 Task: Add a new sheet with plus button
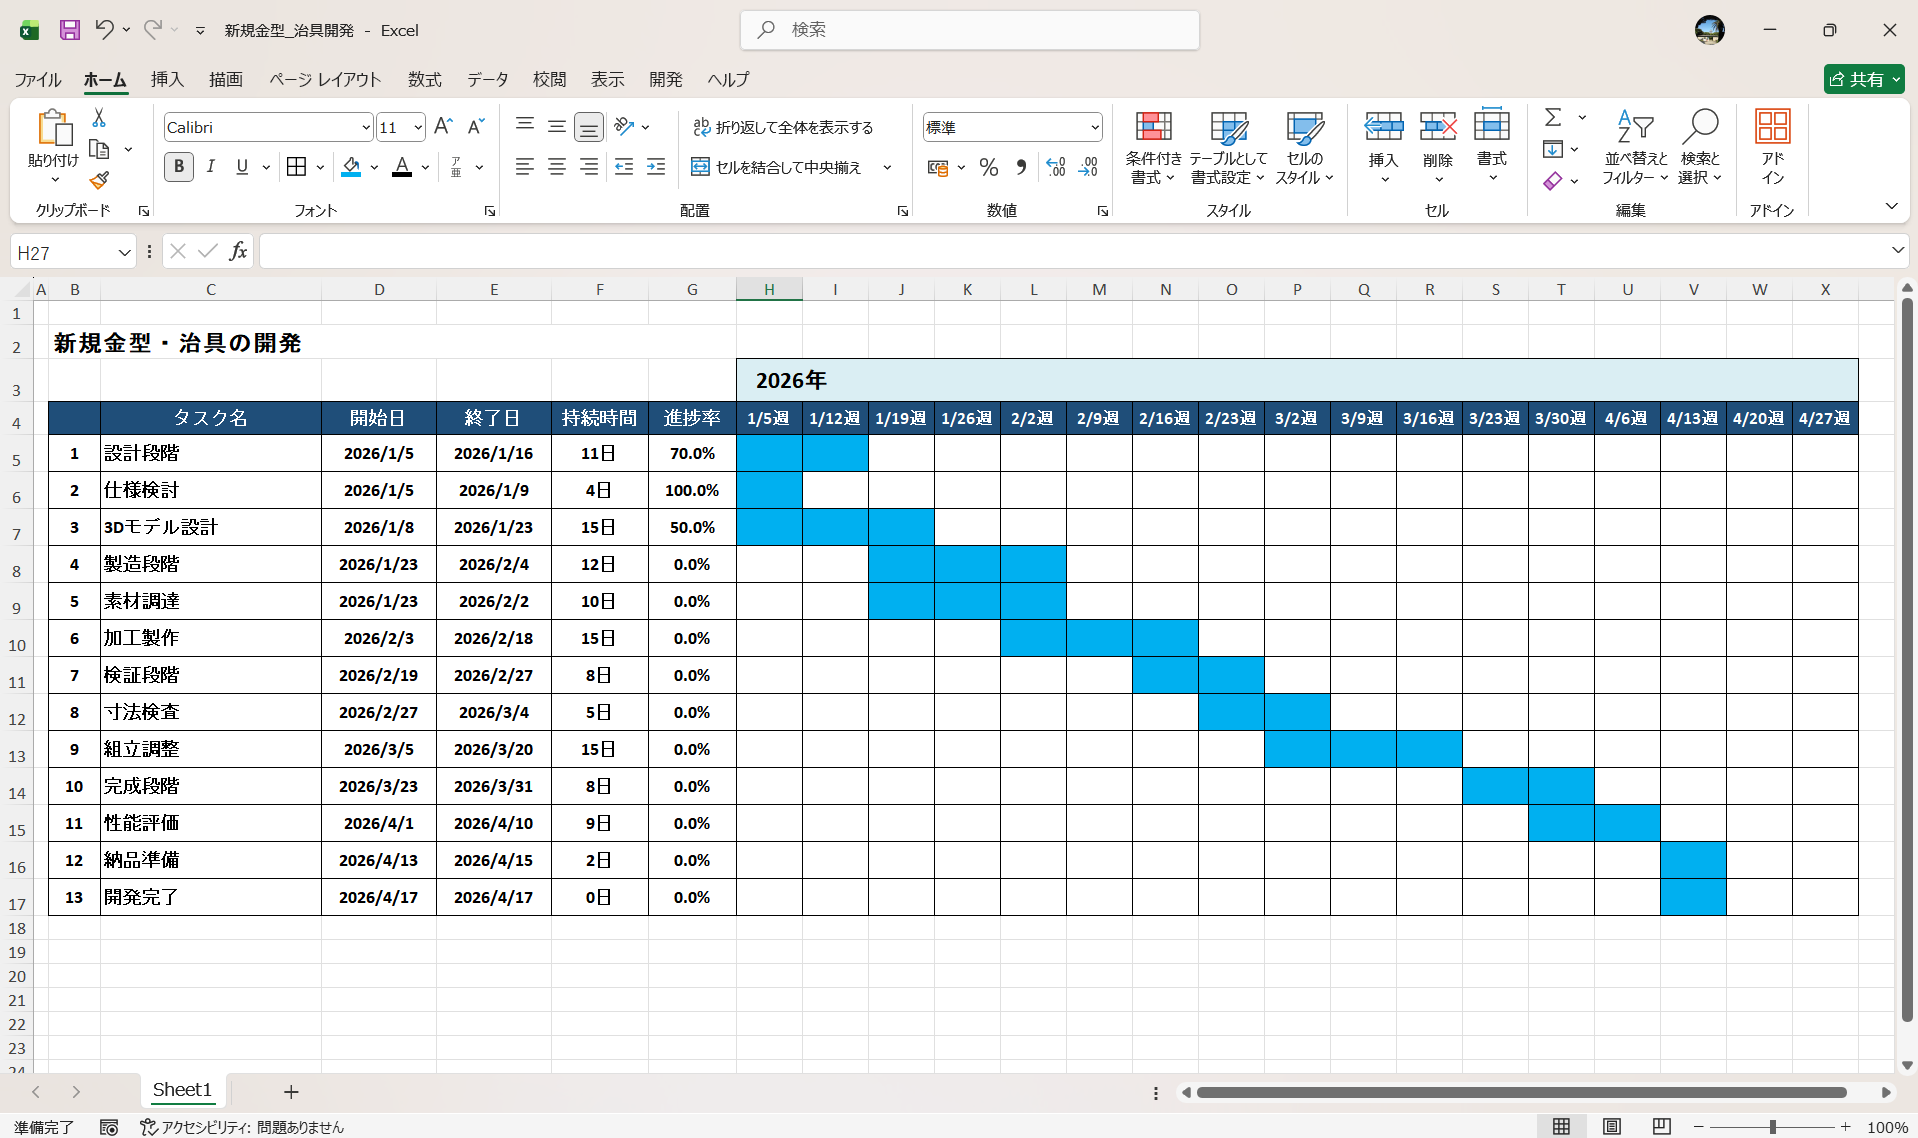291,1092
